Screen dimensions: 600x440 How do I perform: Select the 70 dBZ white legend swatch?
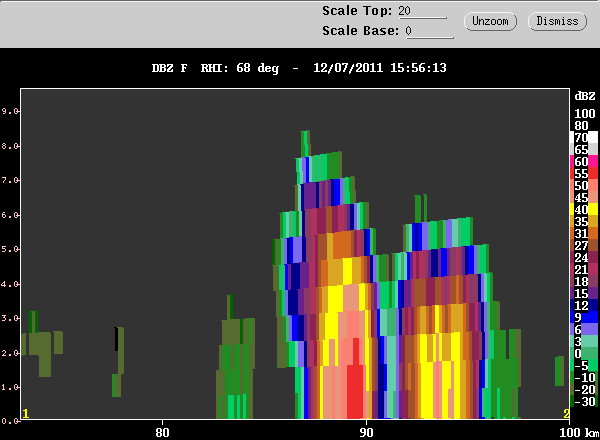click(584, 137)
